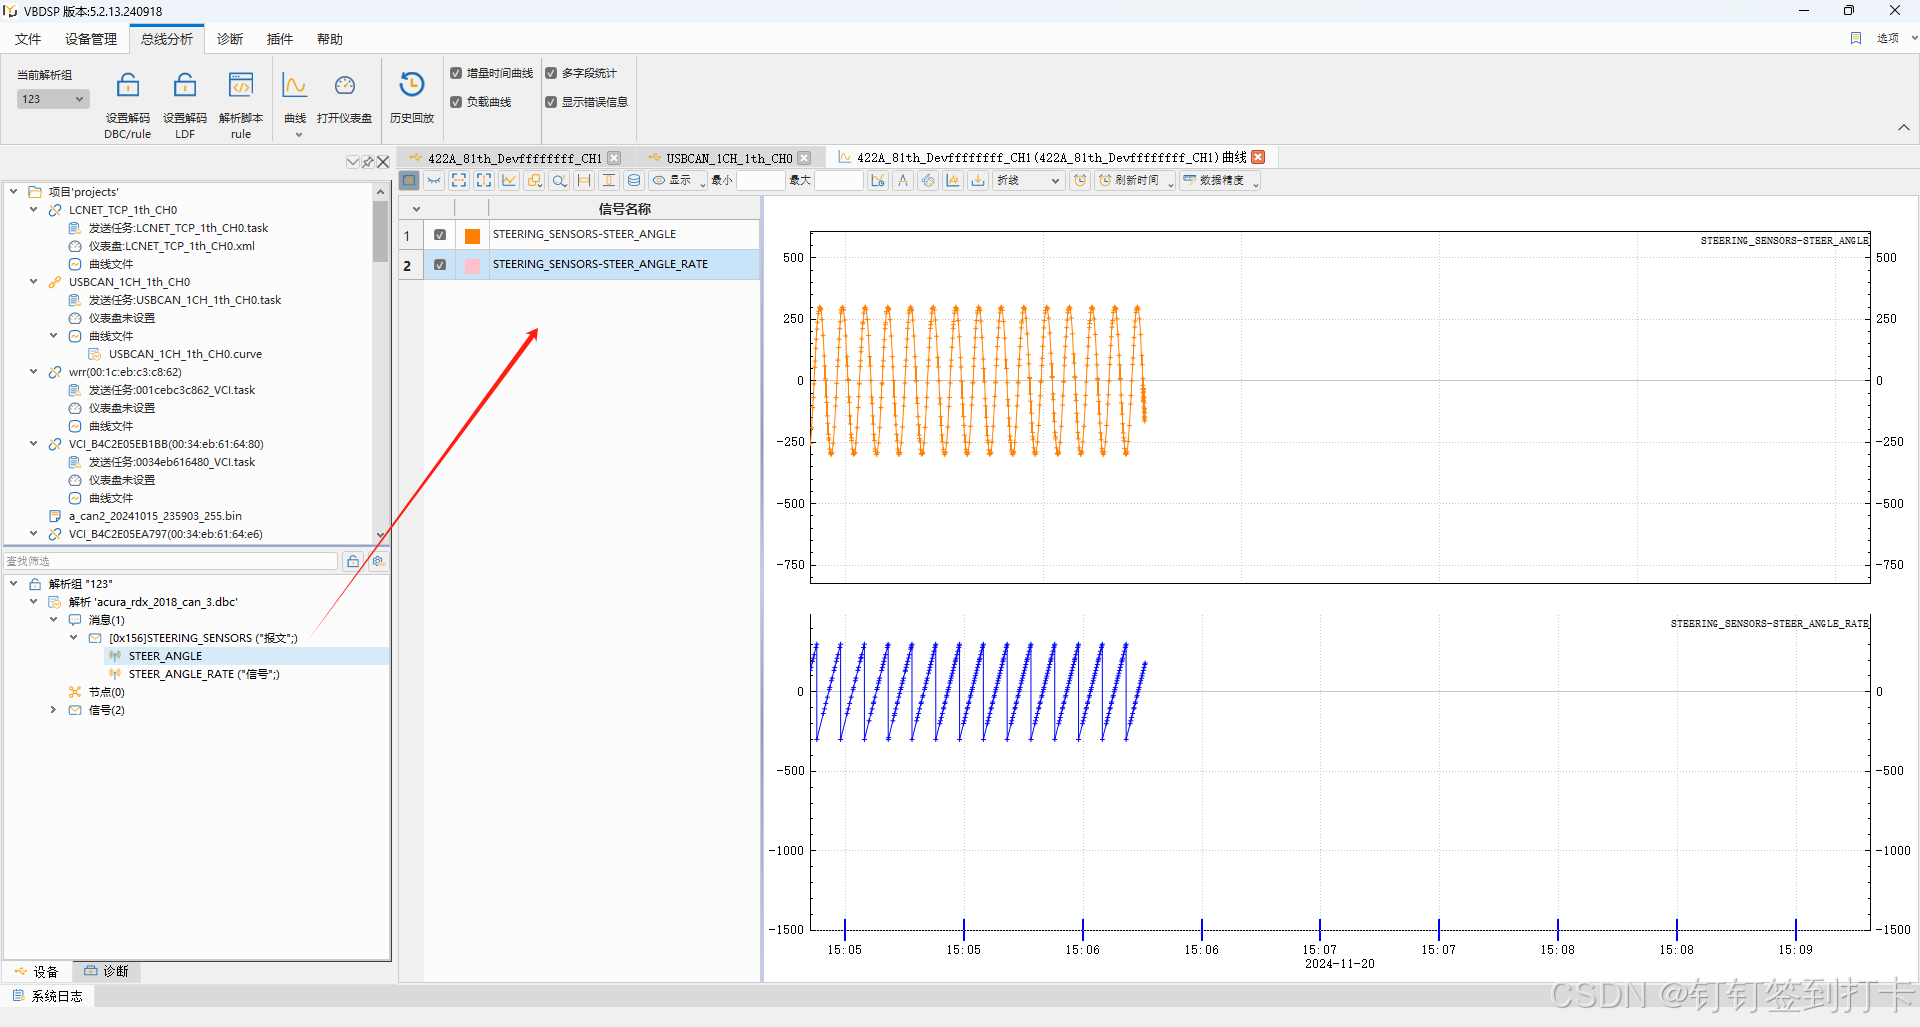Viewport: 1920px width, 1027px height.
Task: Open the 折线 line type dropdown
Action: (x=1028, y=180)
